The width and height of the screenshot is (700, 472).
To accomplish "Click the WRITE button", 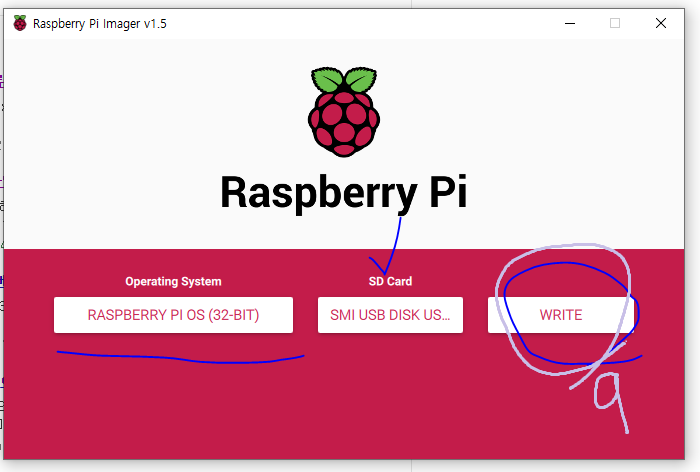I will (561, 315).
